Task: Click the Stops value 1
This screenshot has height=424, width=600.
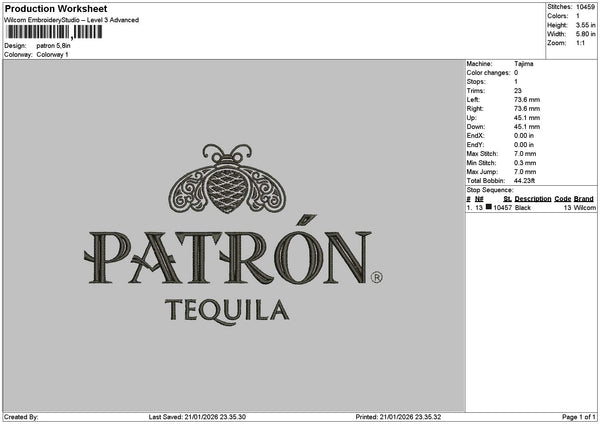Action: pos(516,82)
